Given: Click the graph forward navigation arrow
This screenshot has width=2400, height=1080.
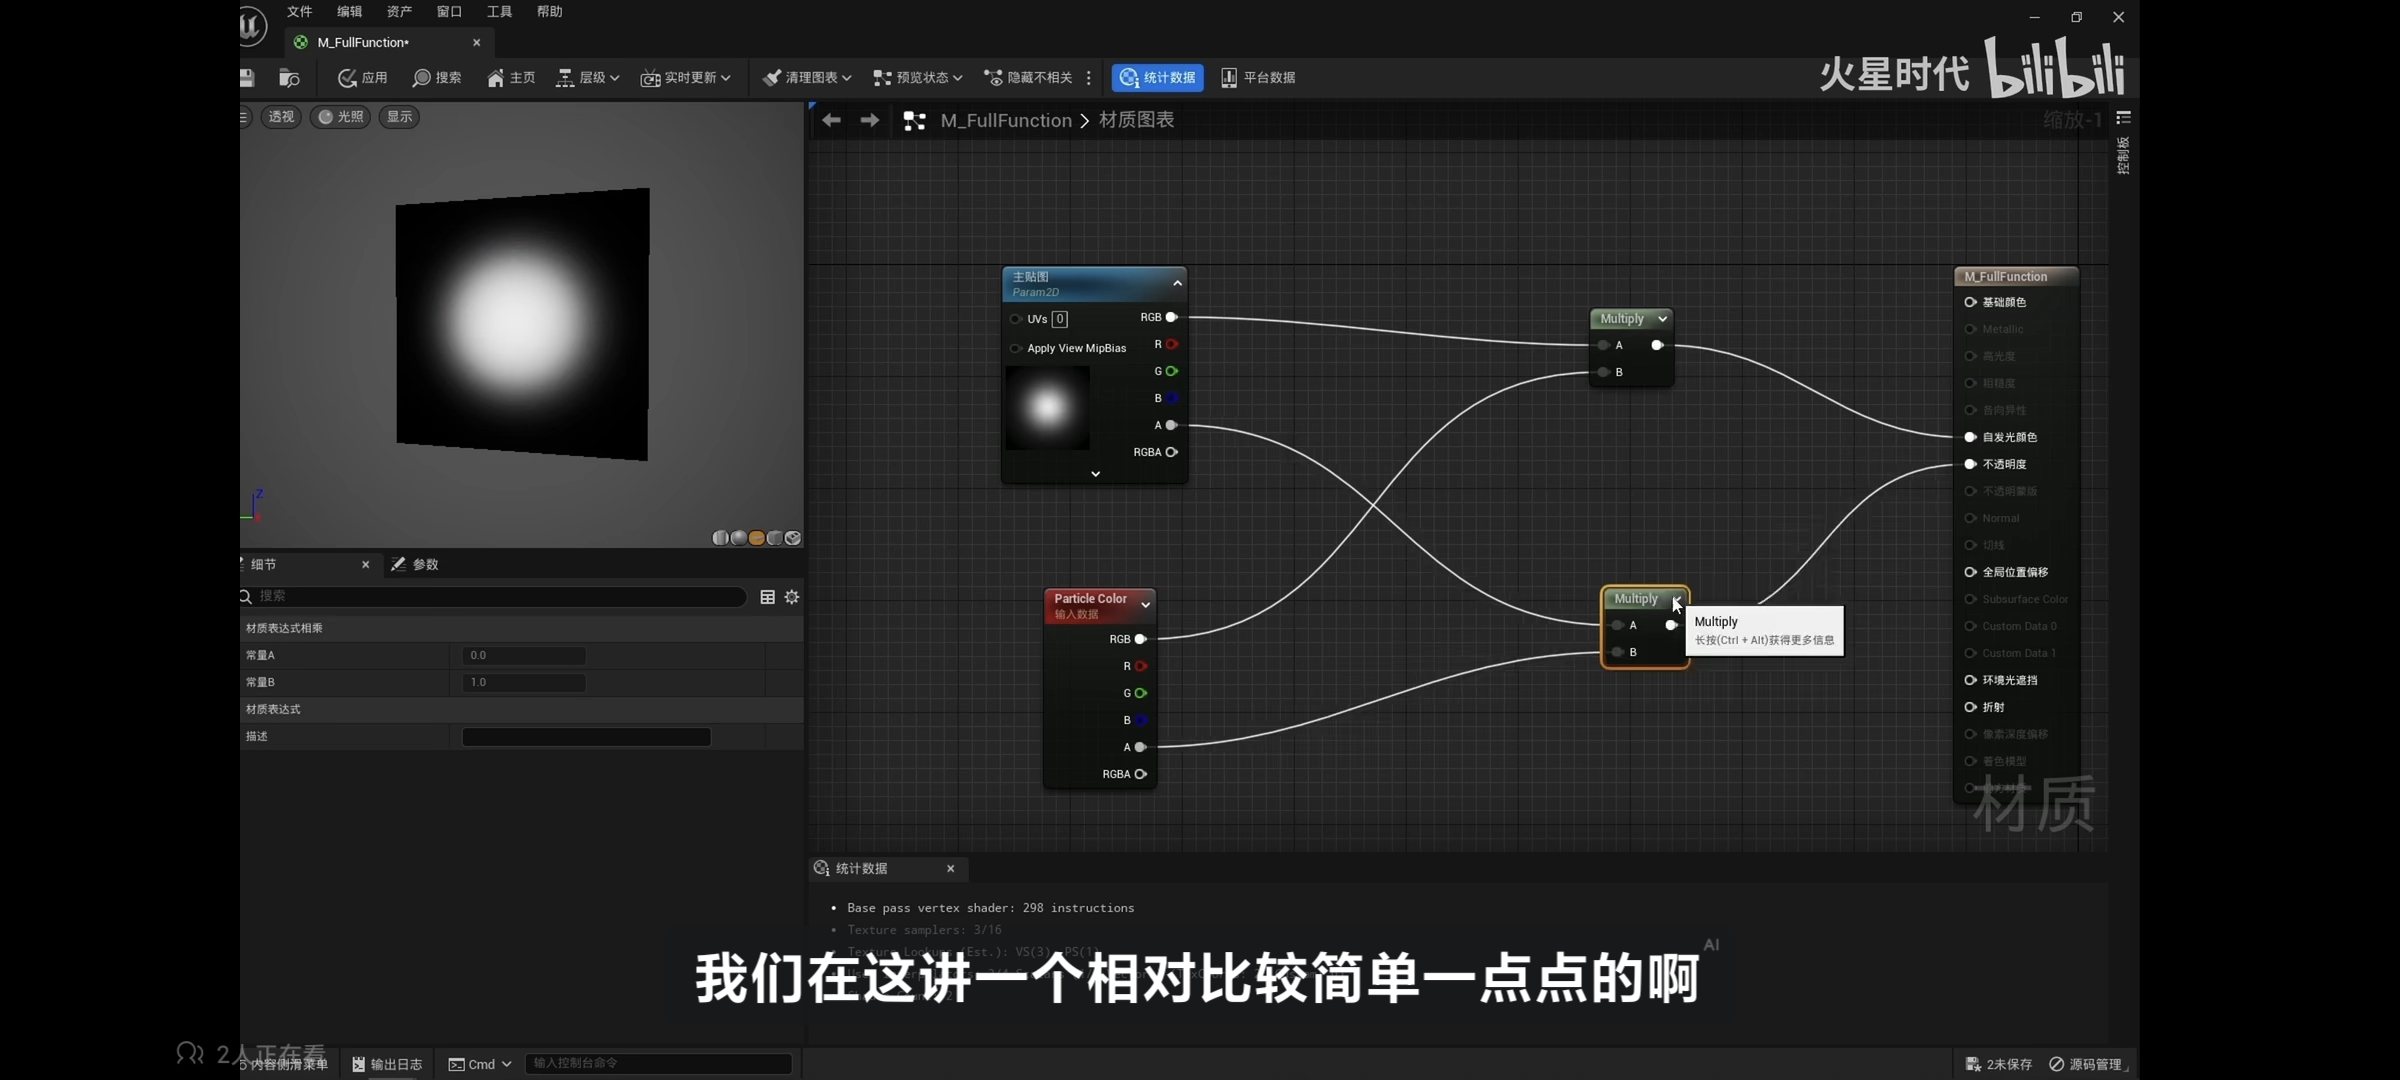Looking at the screenshot, I should (x=870, y=120).
